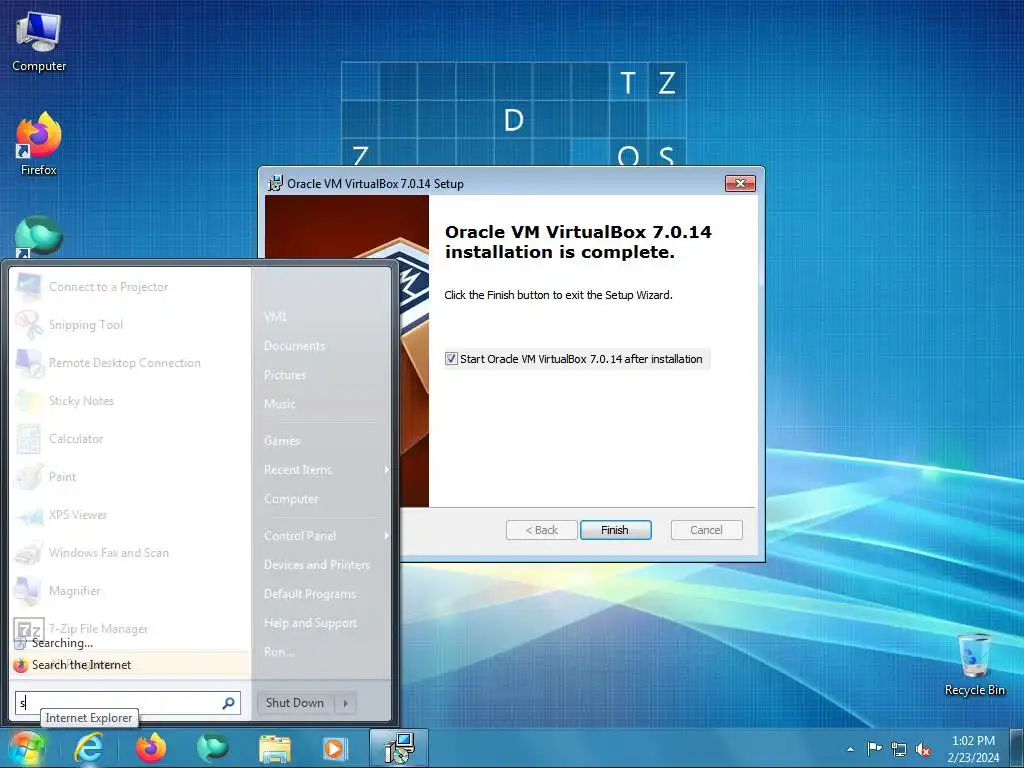Screen dimensions: 1024x768
Task: Open Remote Desktop Connection
Action: click(x=131, y=362)
